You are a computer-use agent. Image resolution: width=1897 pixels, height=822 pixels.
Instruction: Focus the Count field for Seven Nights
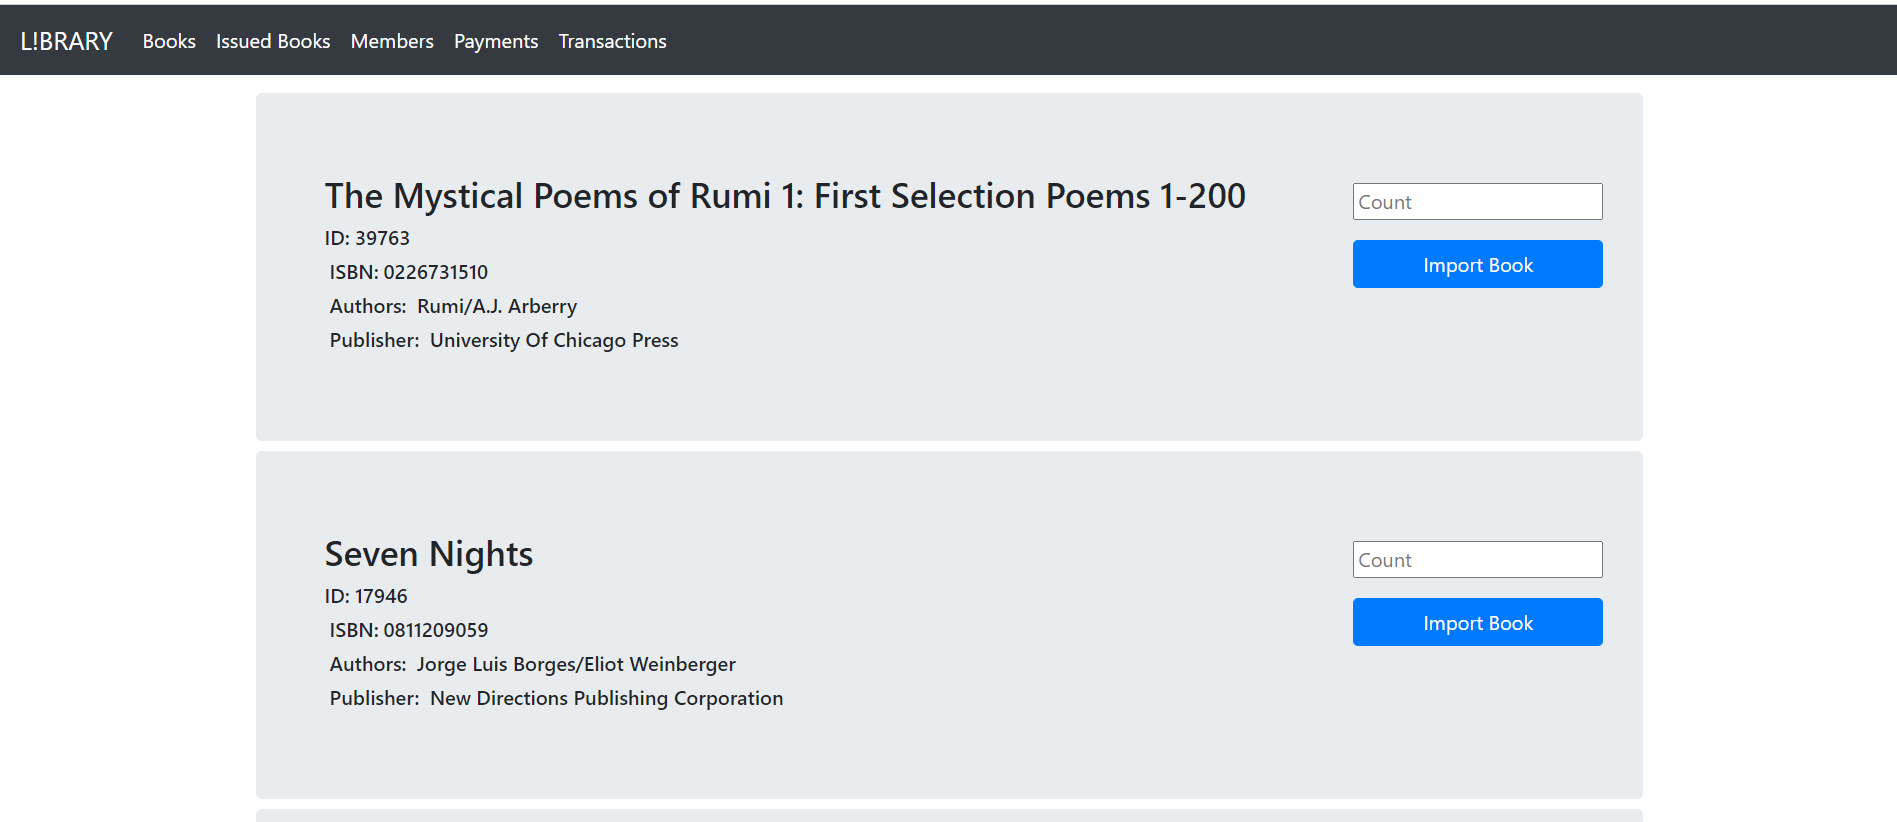click(x=1477, y=560)
